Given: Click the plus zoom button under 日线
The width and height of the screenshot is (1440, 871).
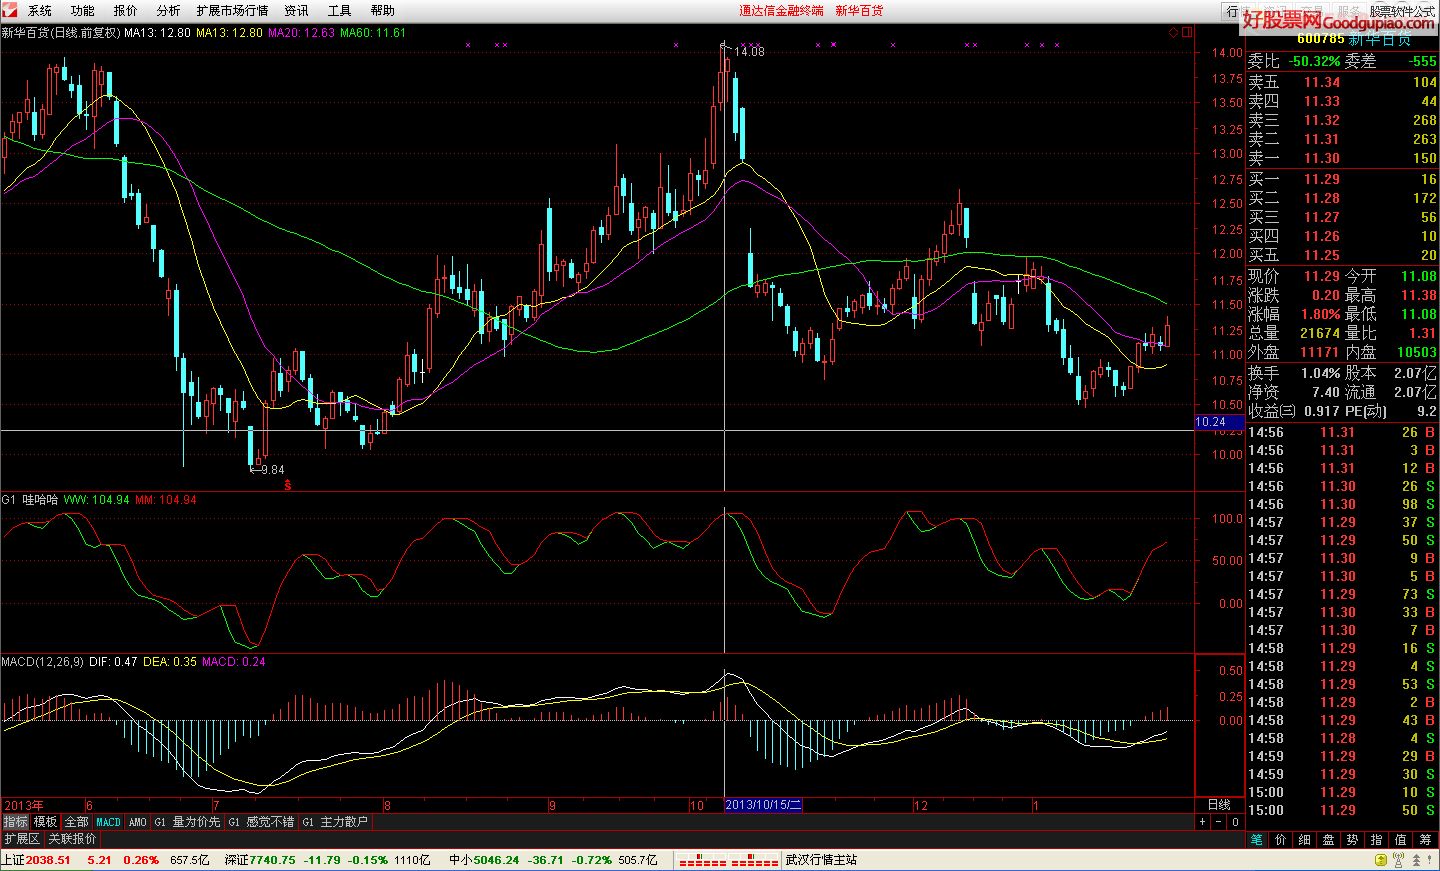Looking at the screenshot, I should pyautogui.click(x=1203, y=822).
